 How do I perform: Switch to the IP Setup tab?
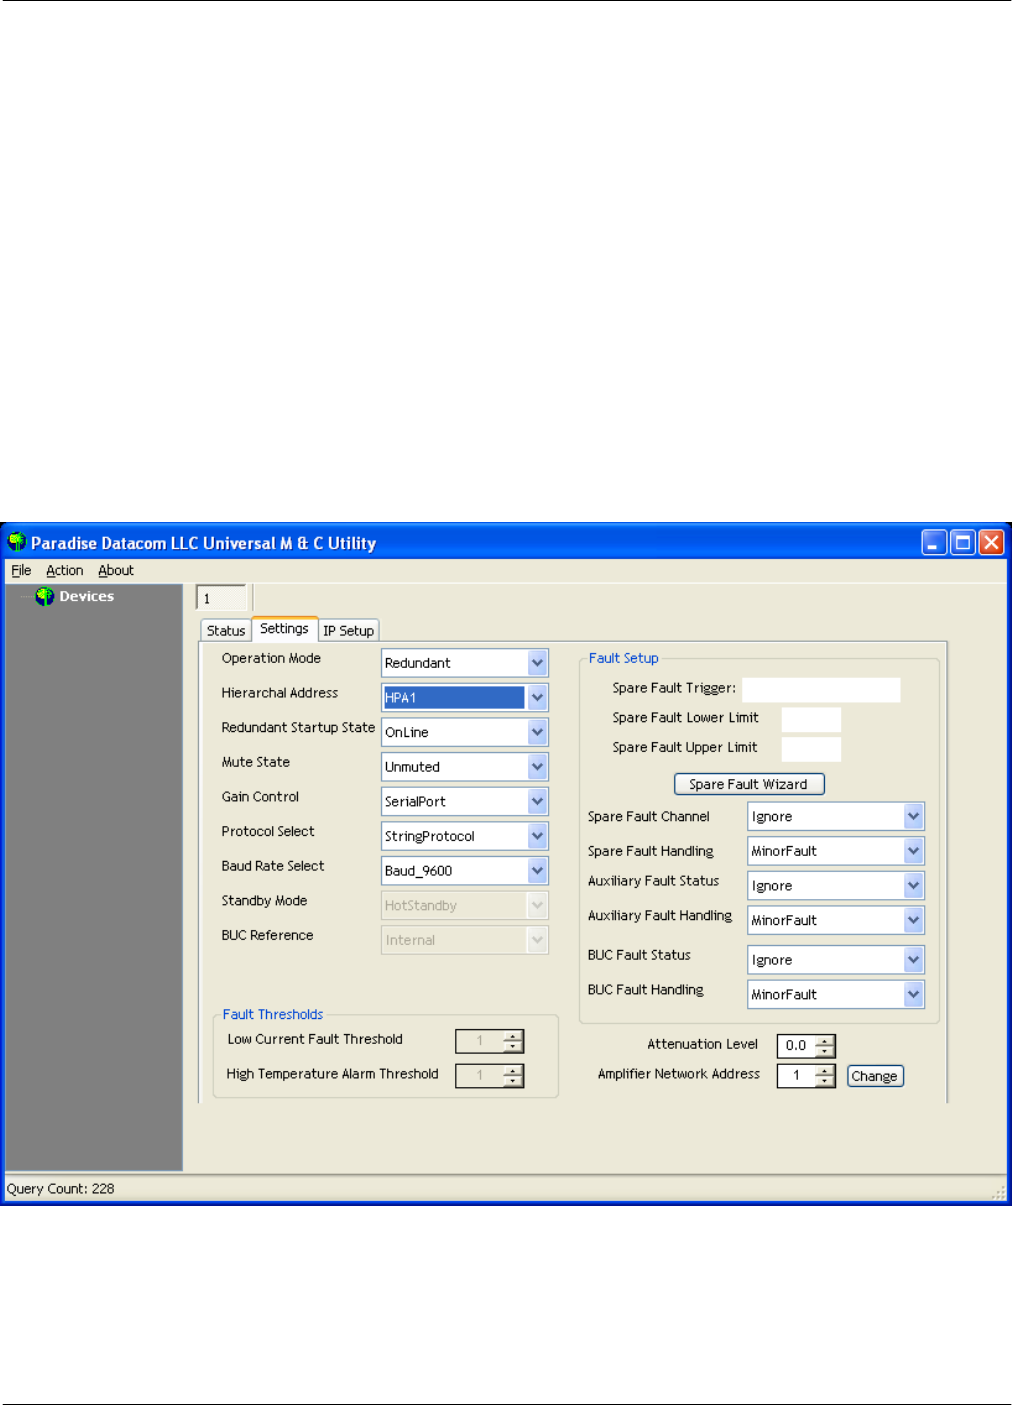click(x=348, y=630)
